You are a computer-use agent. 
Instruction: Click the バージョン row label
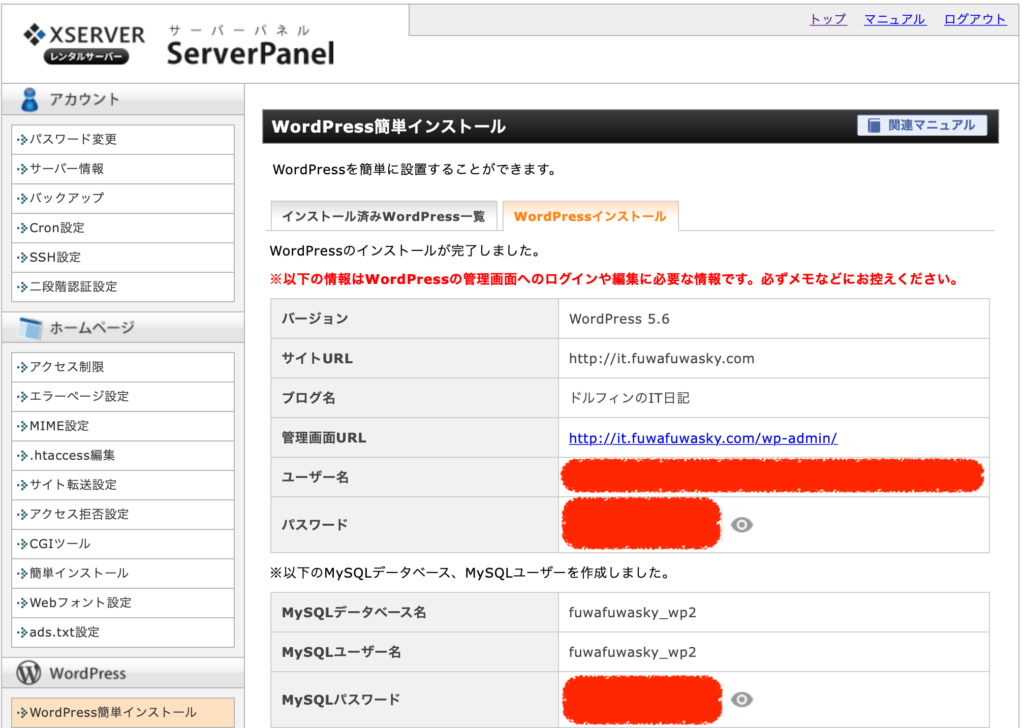pos(315,319)
